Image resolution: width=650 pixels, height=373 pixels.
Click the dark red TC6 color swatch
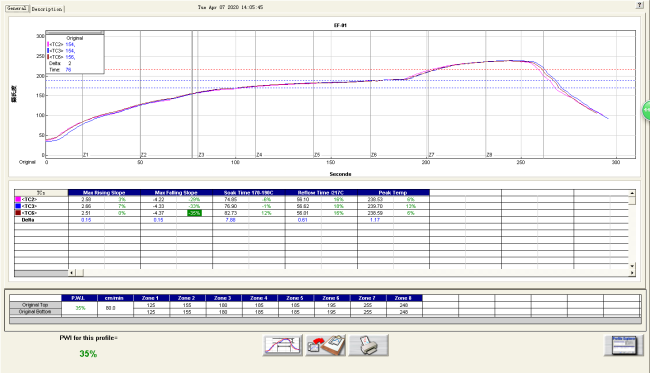click(x=18, y=213)
